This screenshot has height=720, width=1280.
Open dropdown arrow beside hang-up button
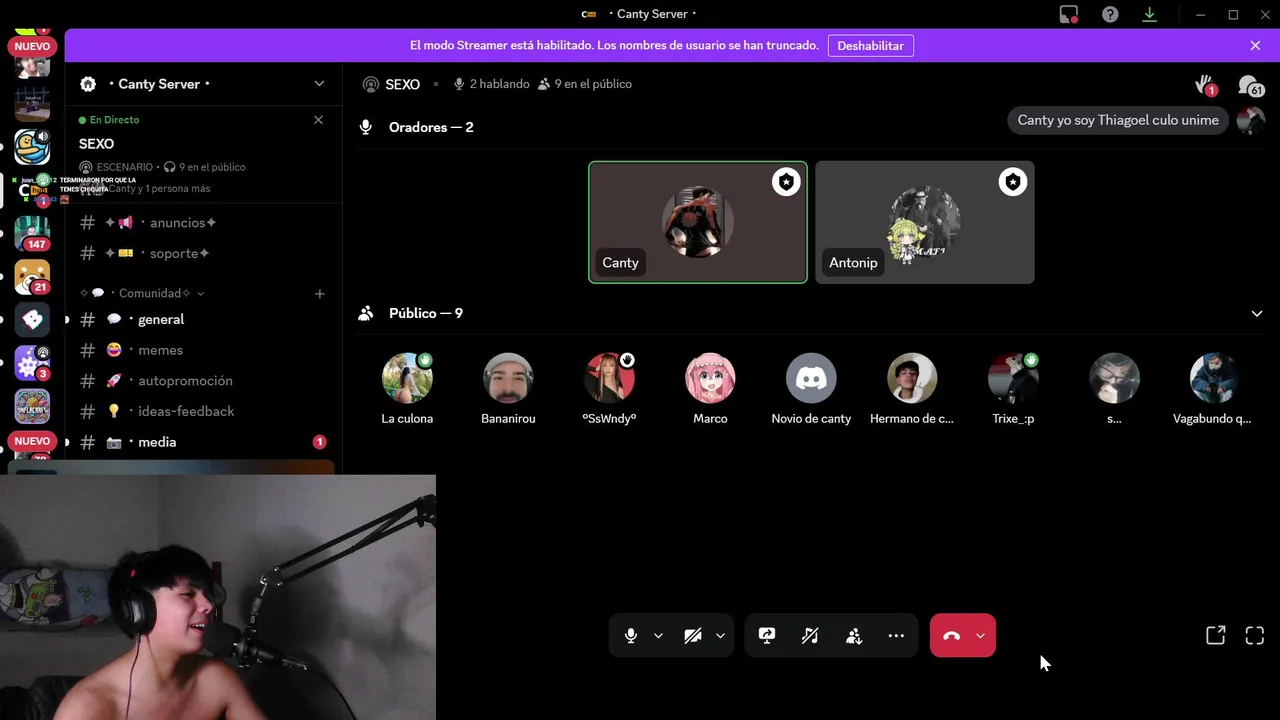click(980, 636)
